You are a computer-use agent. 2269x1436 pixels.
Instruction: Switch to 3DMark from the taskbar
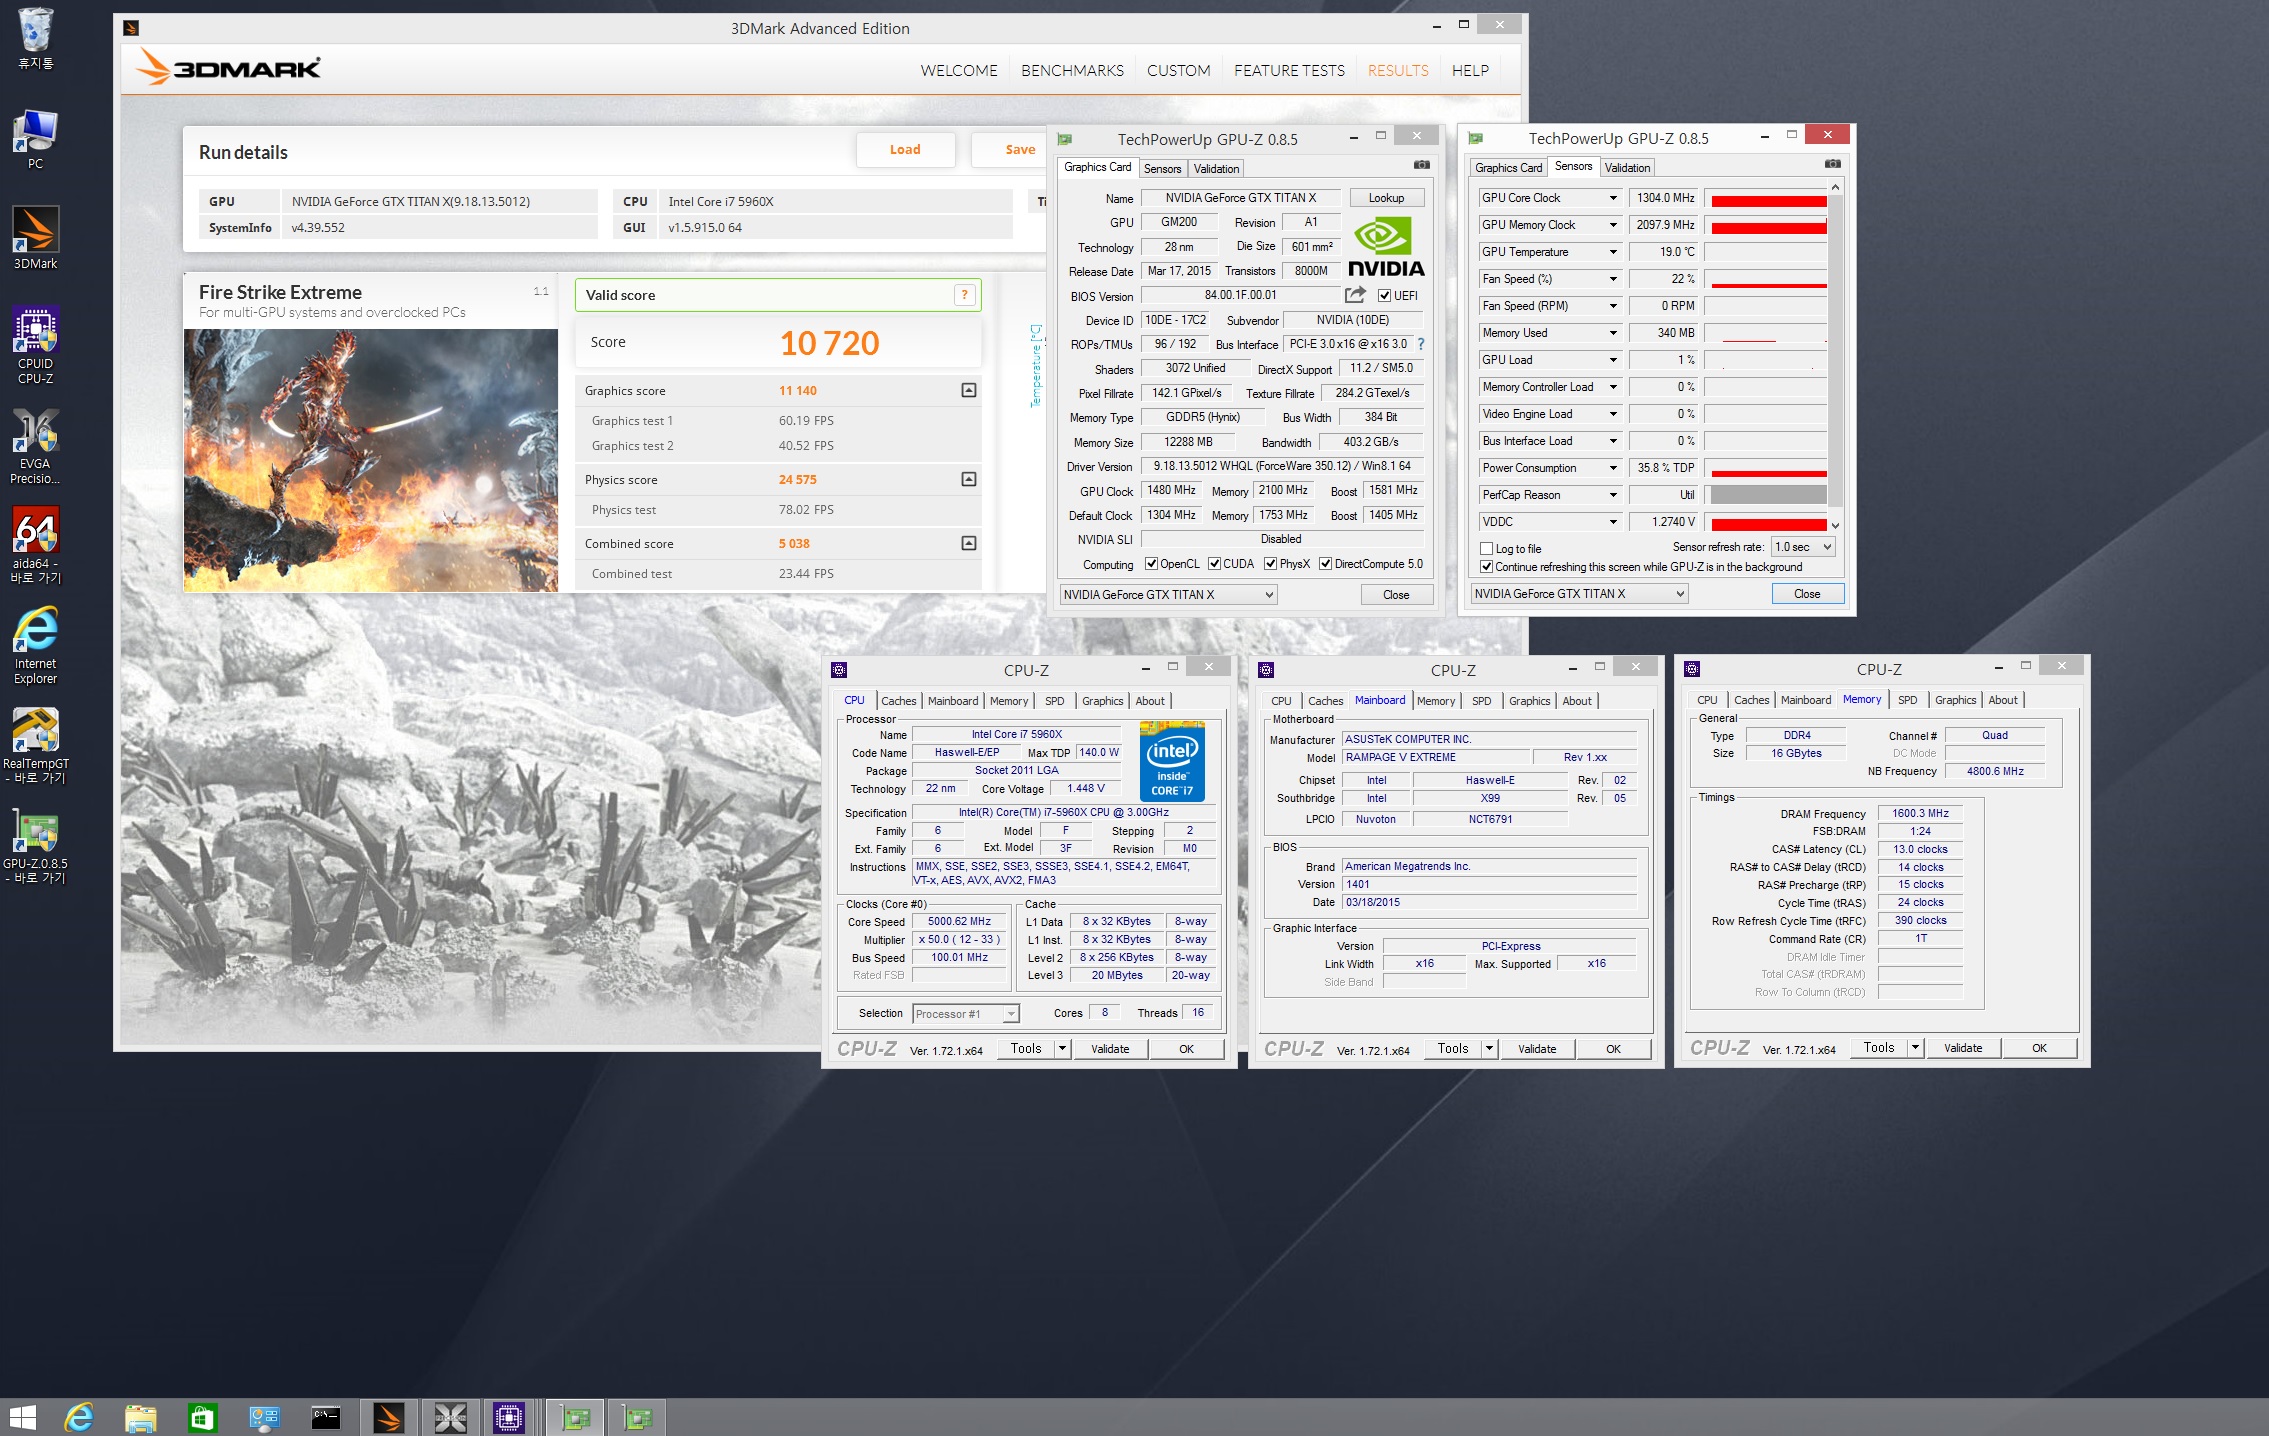click(x=388, y=1417)
